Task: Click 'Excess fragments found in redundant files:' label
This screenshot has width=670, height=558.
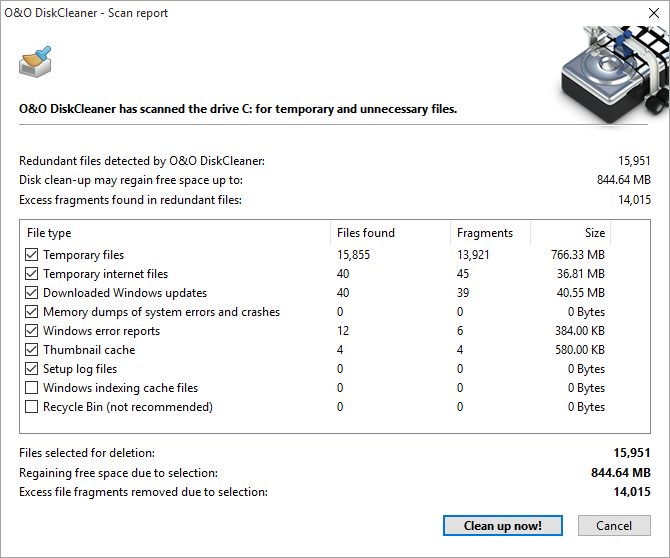Action: pos(130,200)
